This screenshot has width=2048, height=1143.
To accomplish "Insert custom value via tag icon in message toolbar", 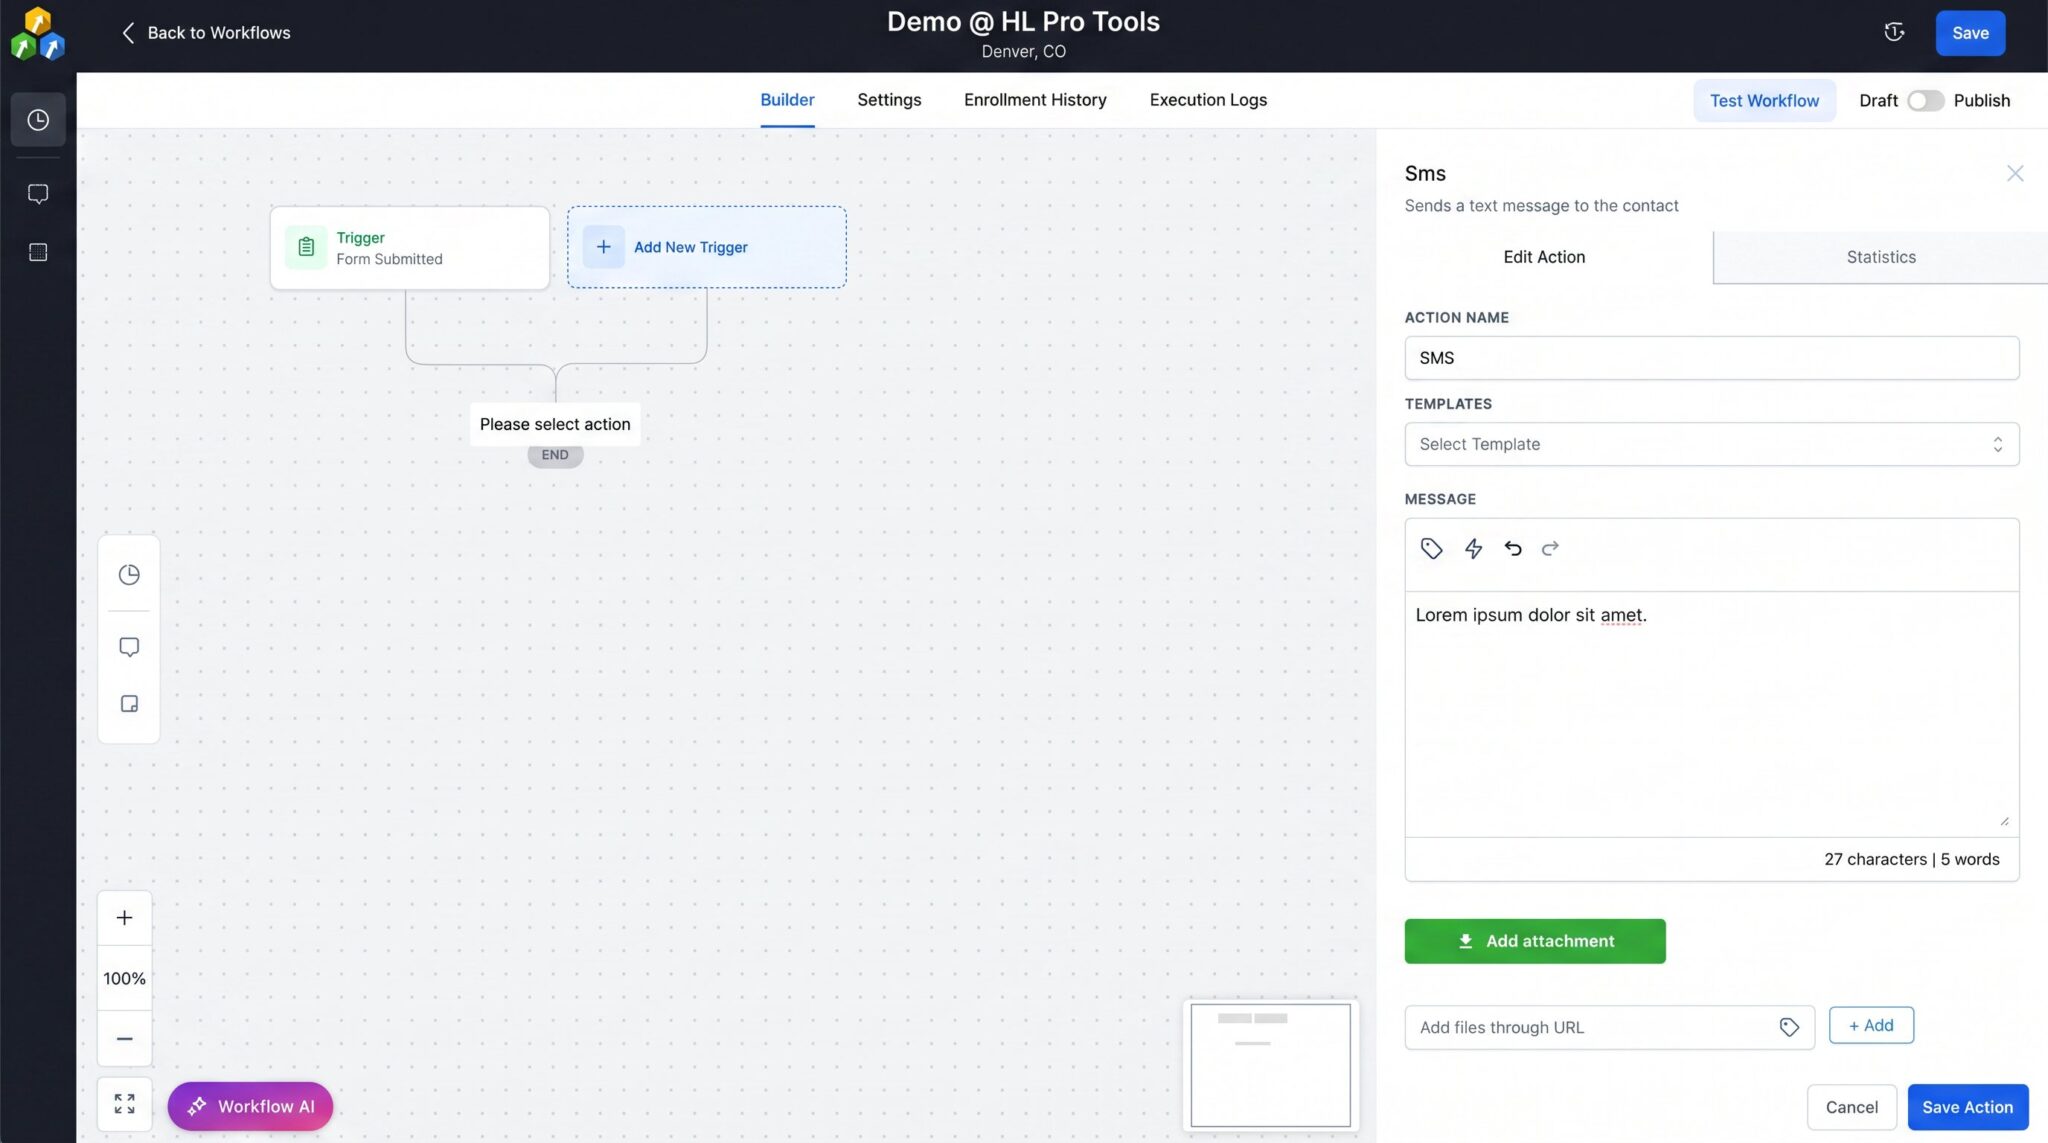I will point(1431,548).
